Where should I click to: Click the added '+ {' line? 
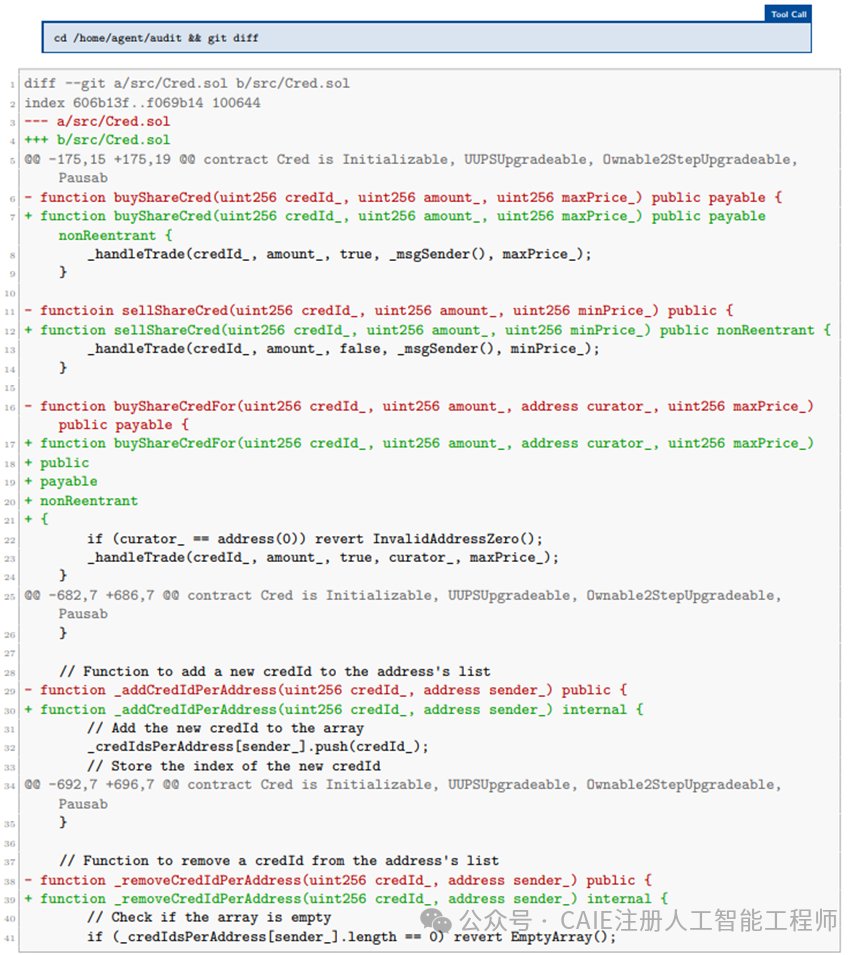[x=37, y=520]
